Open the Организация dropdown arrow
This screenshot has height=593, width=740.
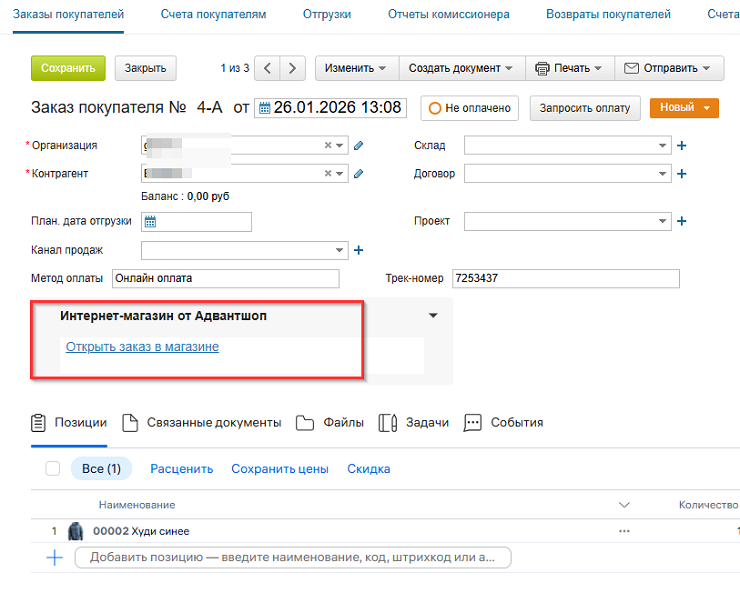339,145
